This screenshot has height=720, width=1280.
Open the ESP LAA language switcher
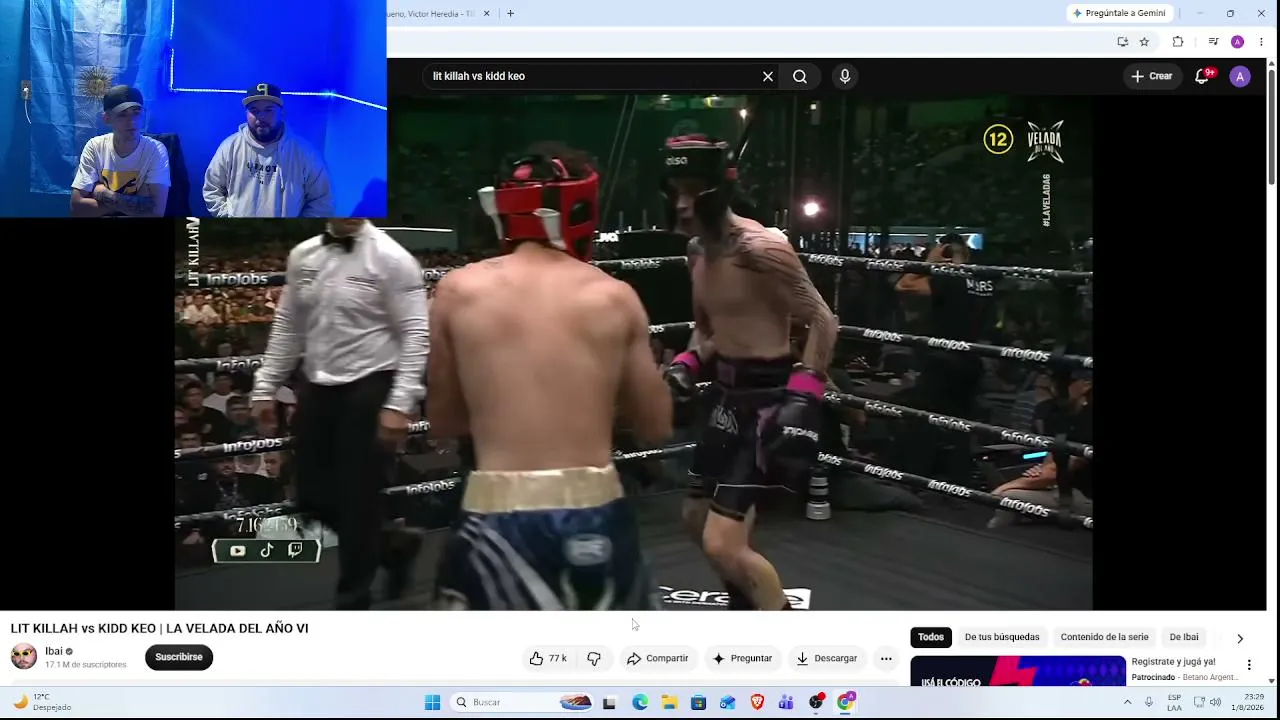(1174, 702)
